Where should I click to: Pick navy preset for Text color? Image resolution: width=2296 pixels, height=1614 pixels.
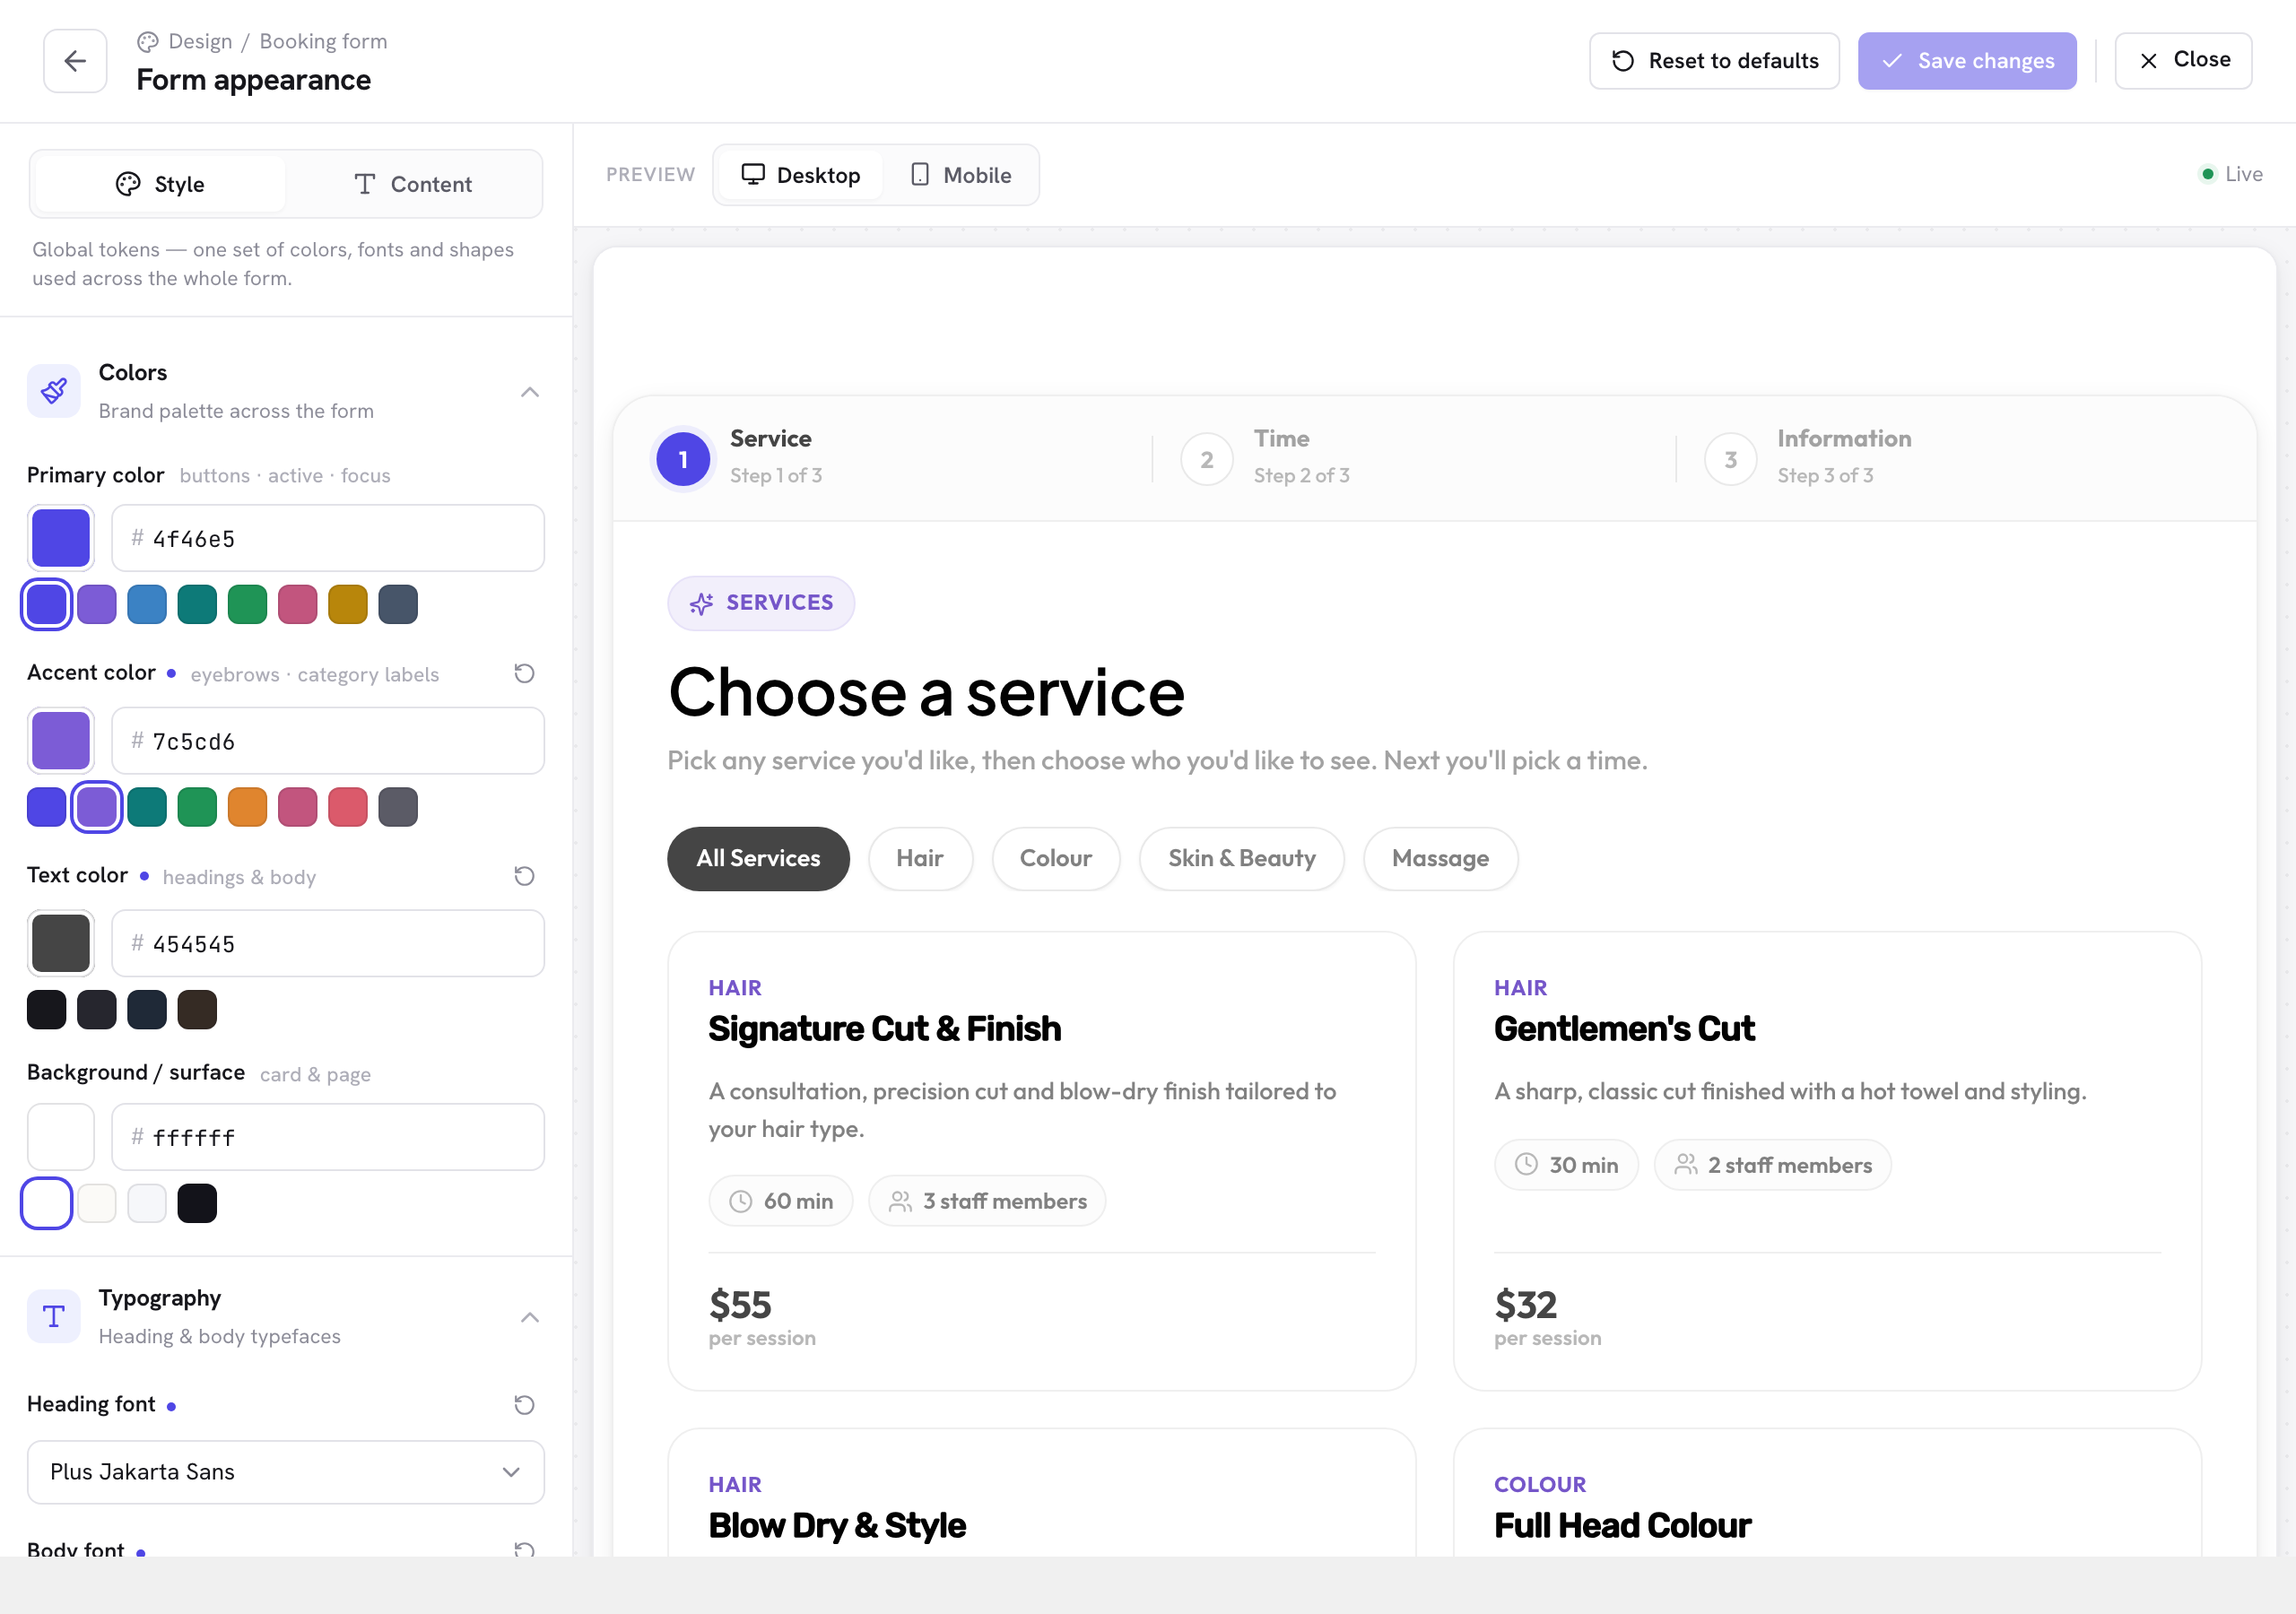(x=147, y=1009)
